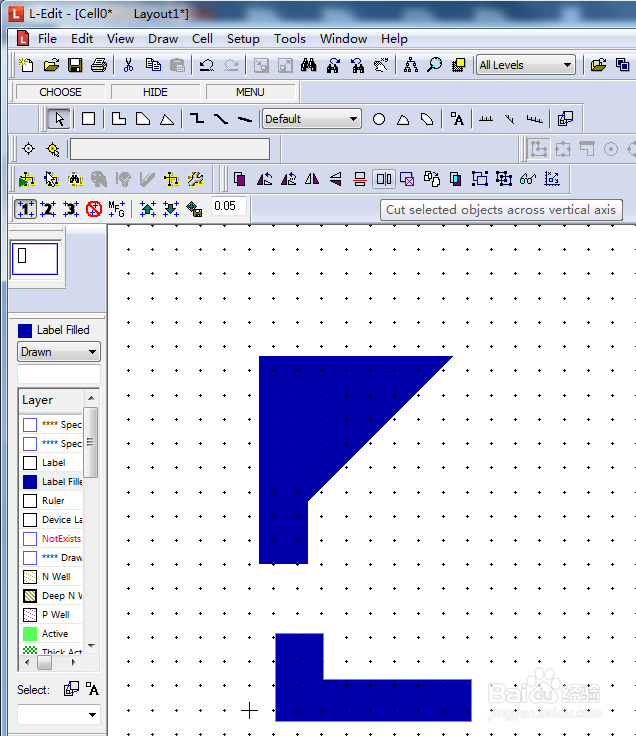This screenshot has height=736, width=636.
Task: Select the 45-degree polygon tool
Action: pyautogui.click(x=142, y=119)
